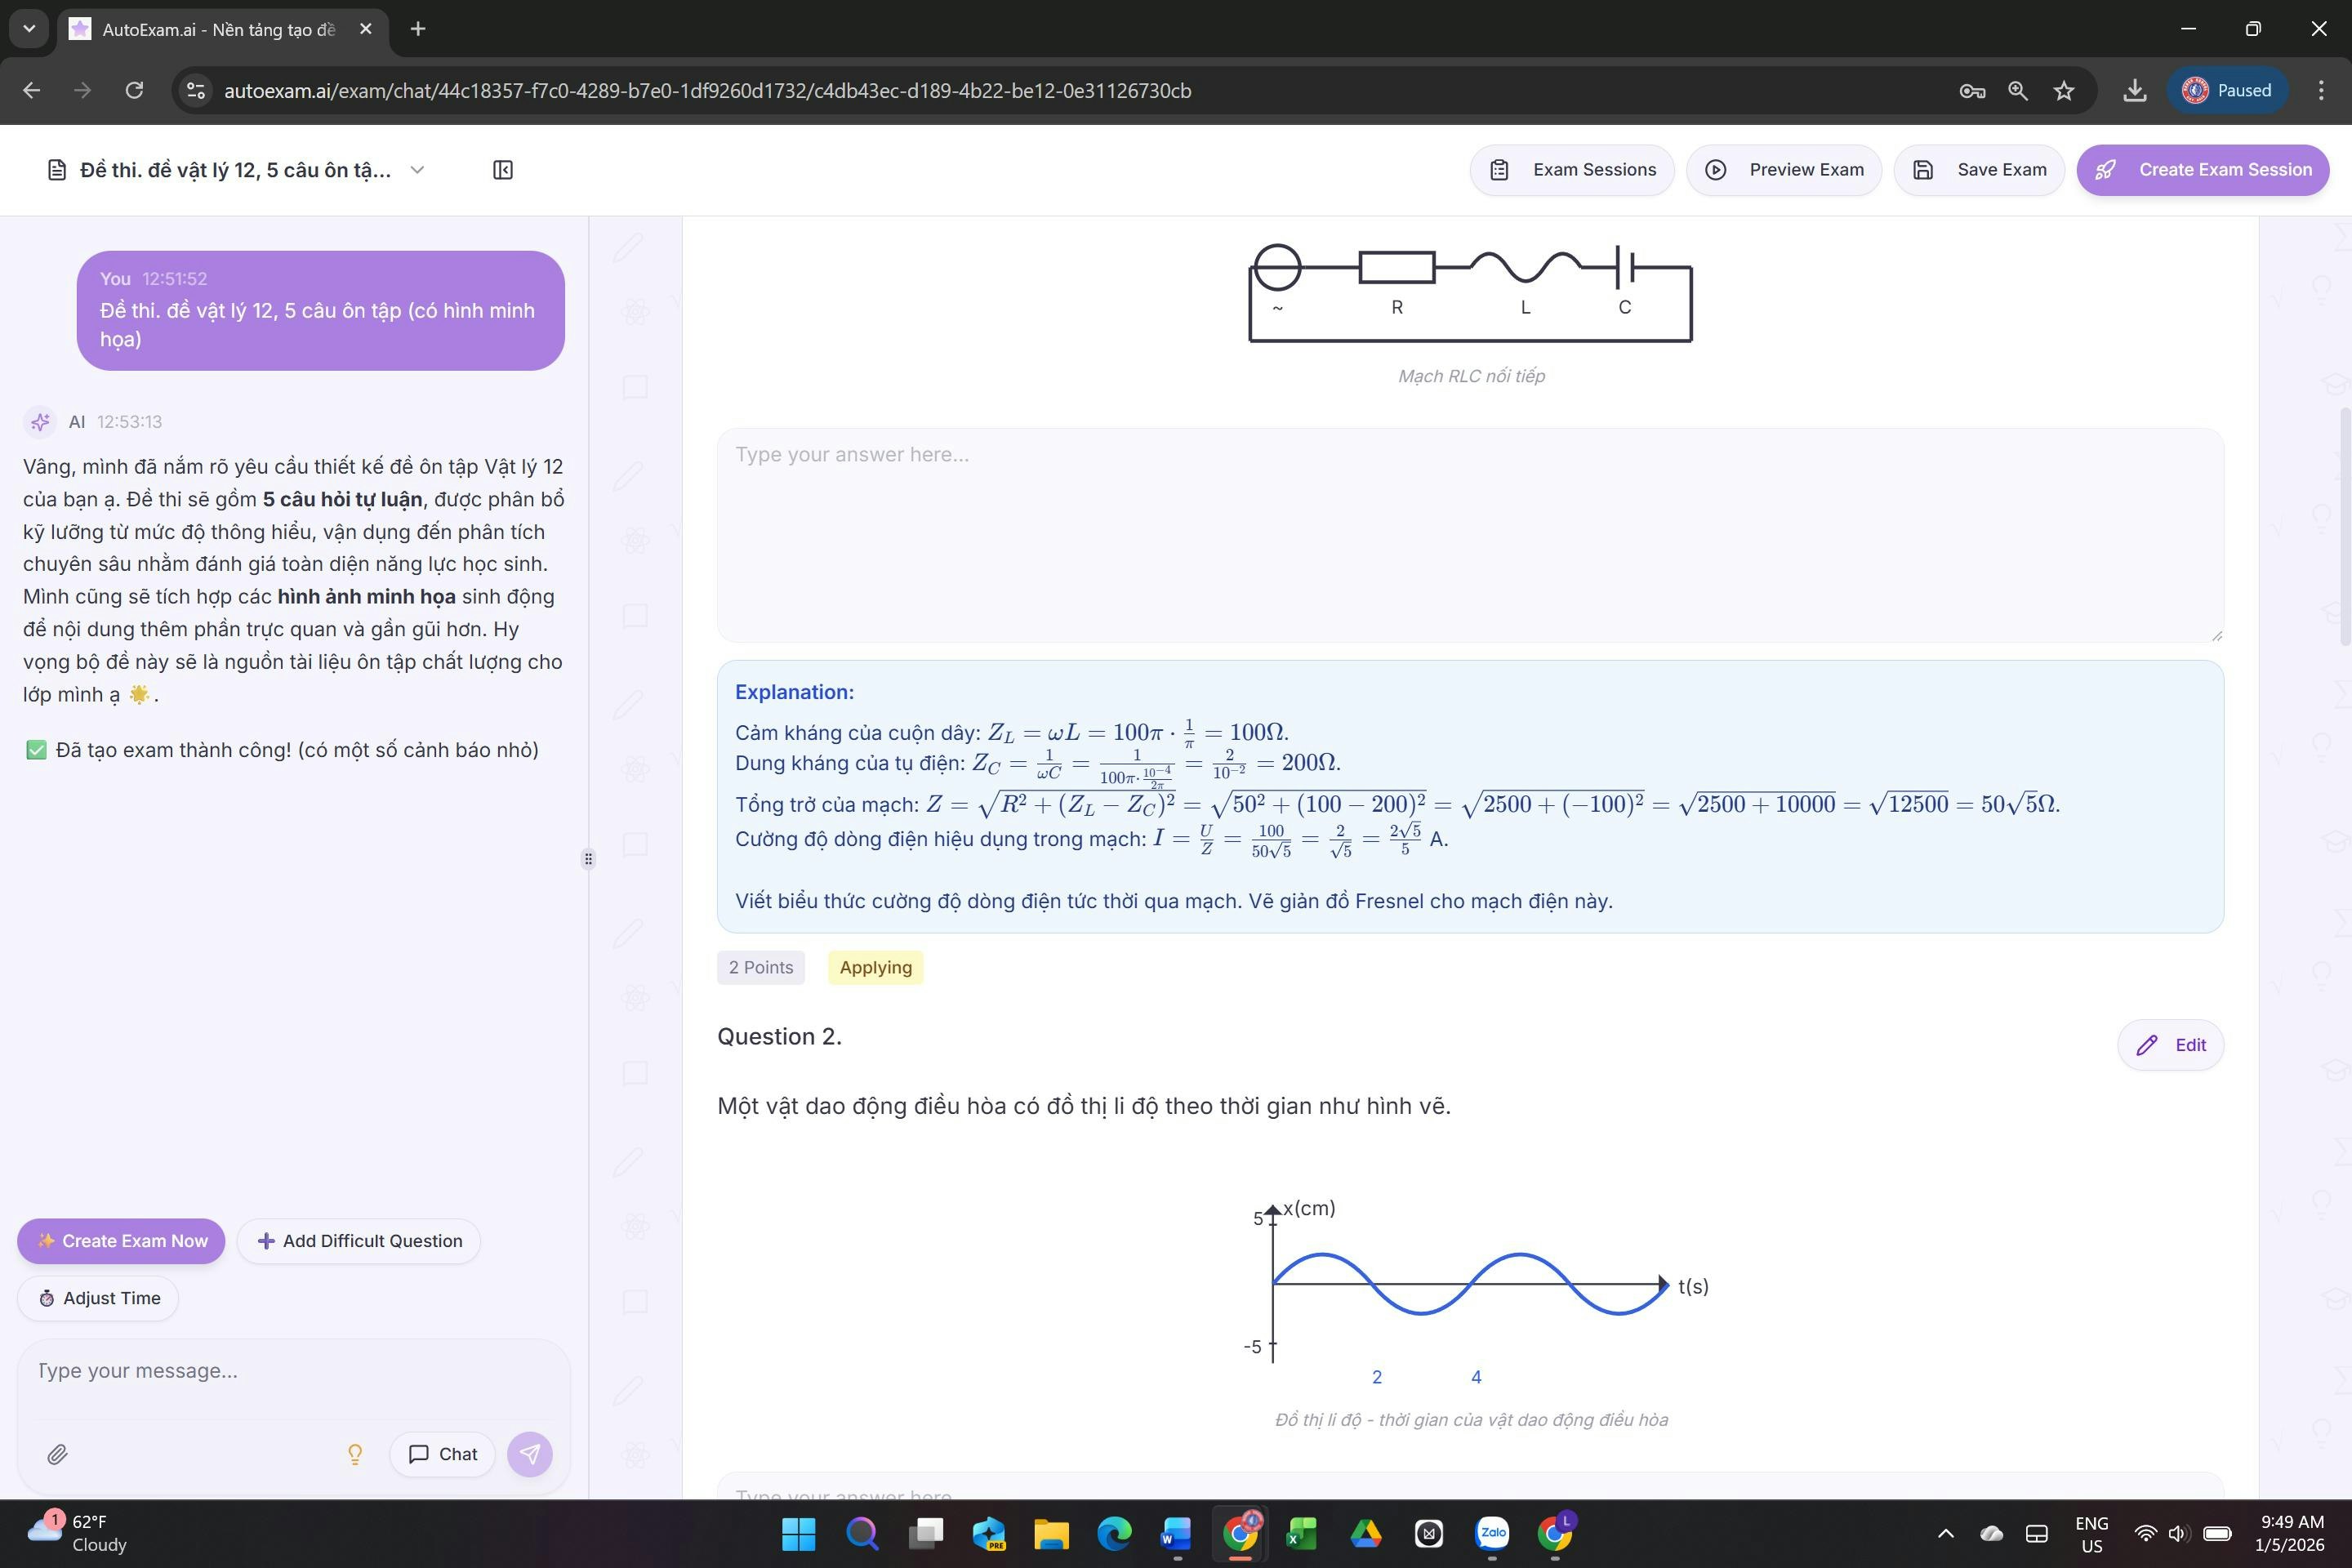Send the chat message with the paper plane

529,1454
